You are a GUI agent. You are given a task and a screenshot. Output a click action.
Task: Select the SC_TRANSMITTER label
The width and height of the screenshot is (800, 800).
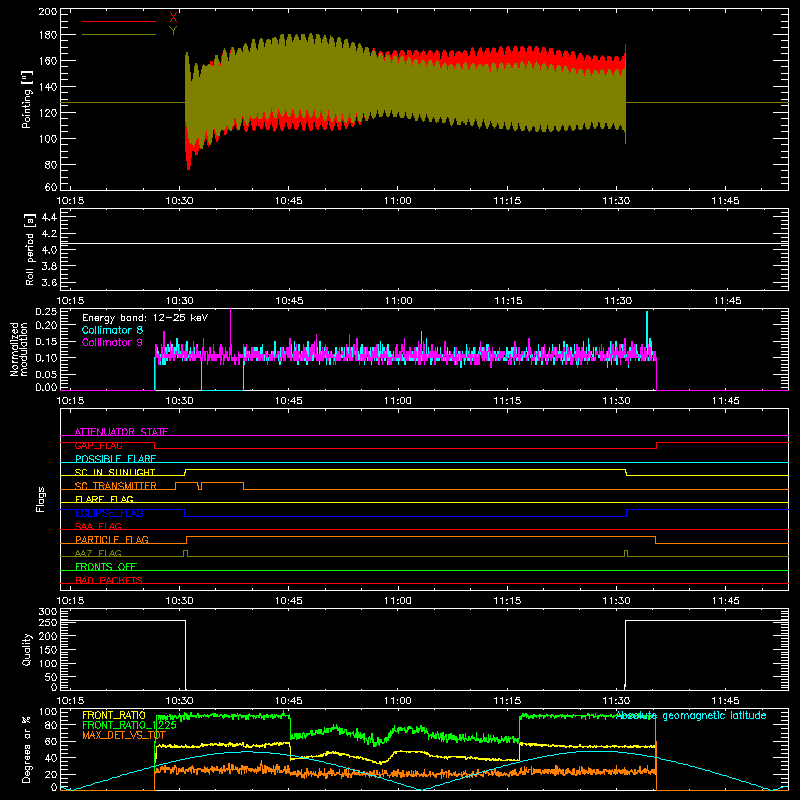coord(116,486)
